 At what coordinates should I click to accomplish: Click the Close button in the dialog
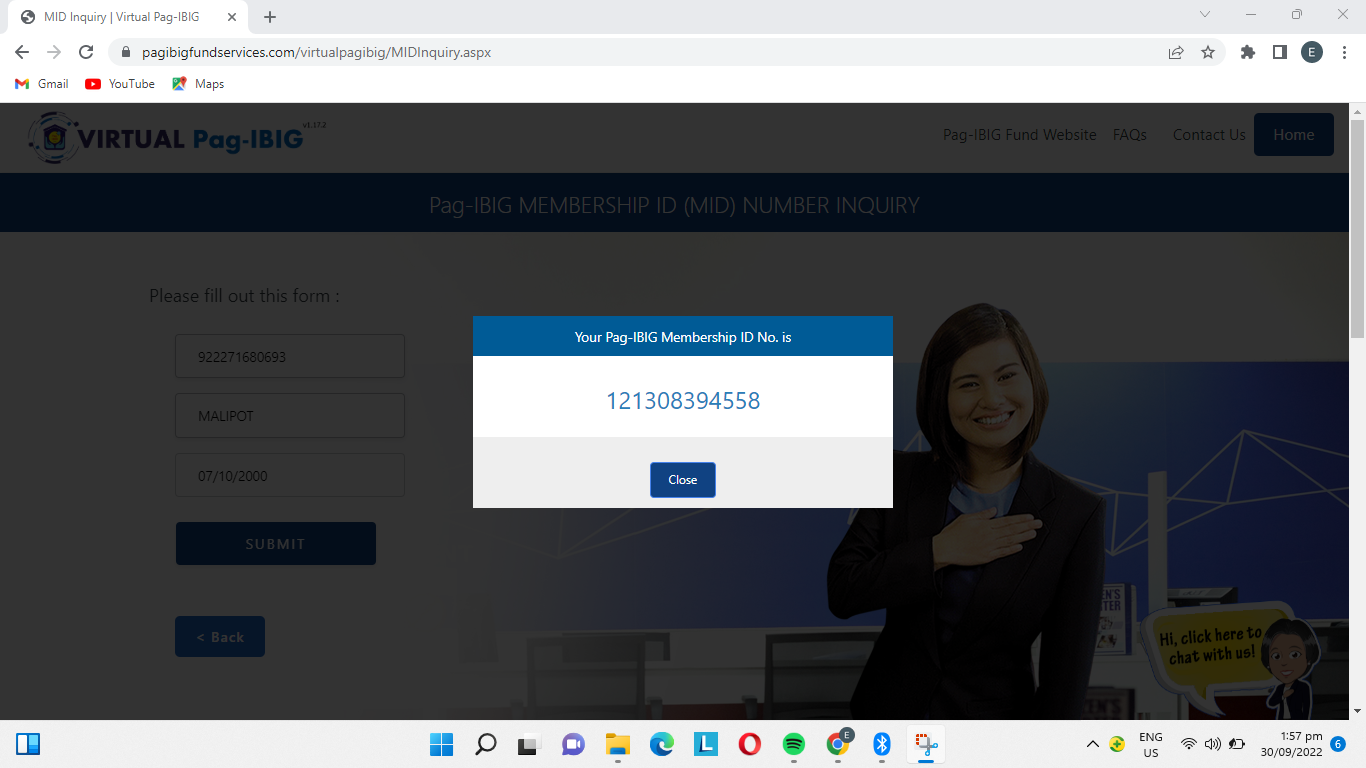[682, 480]
